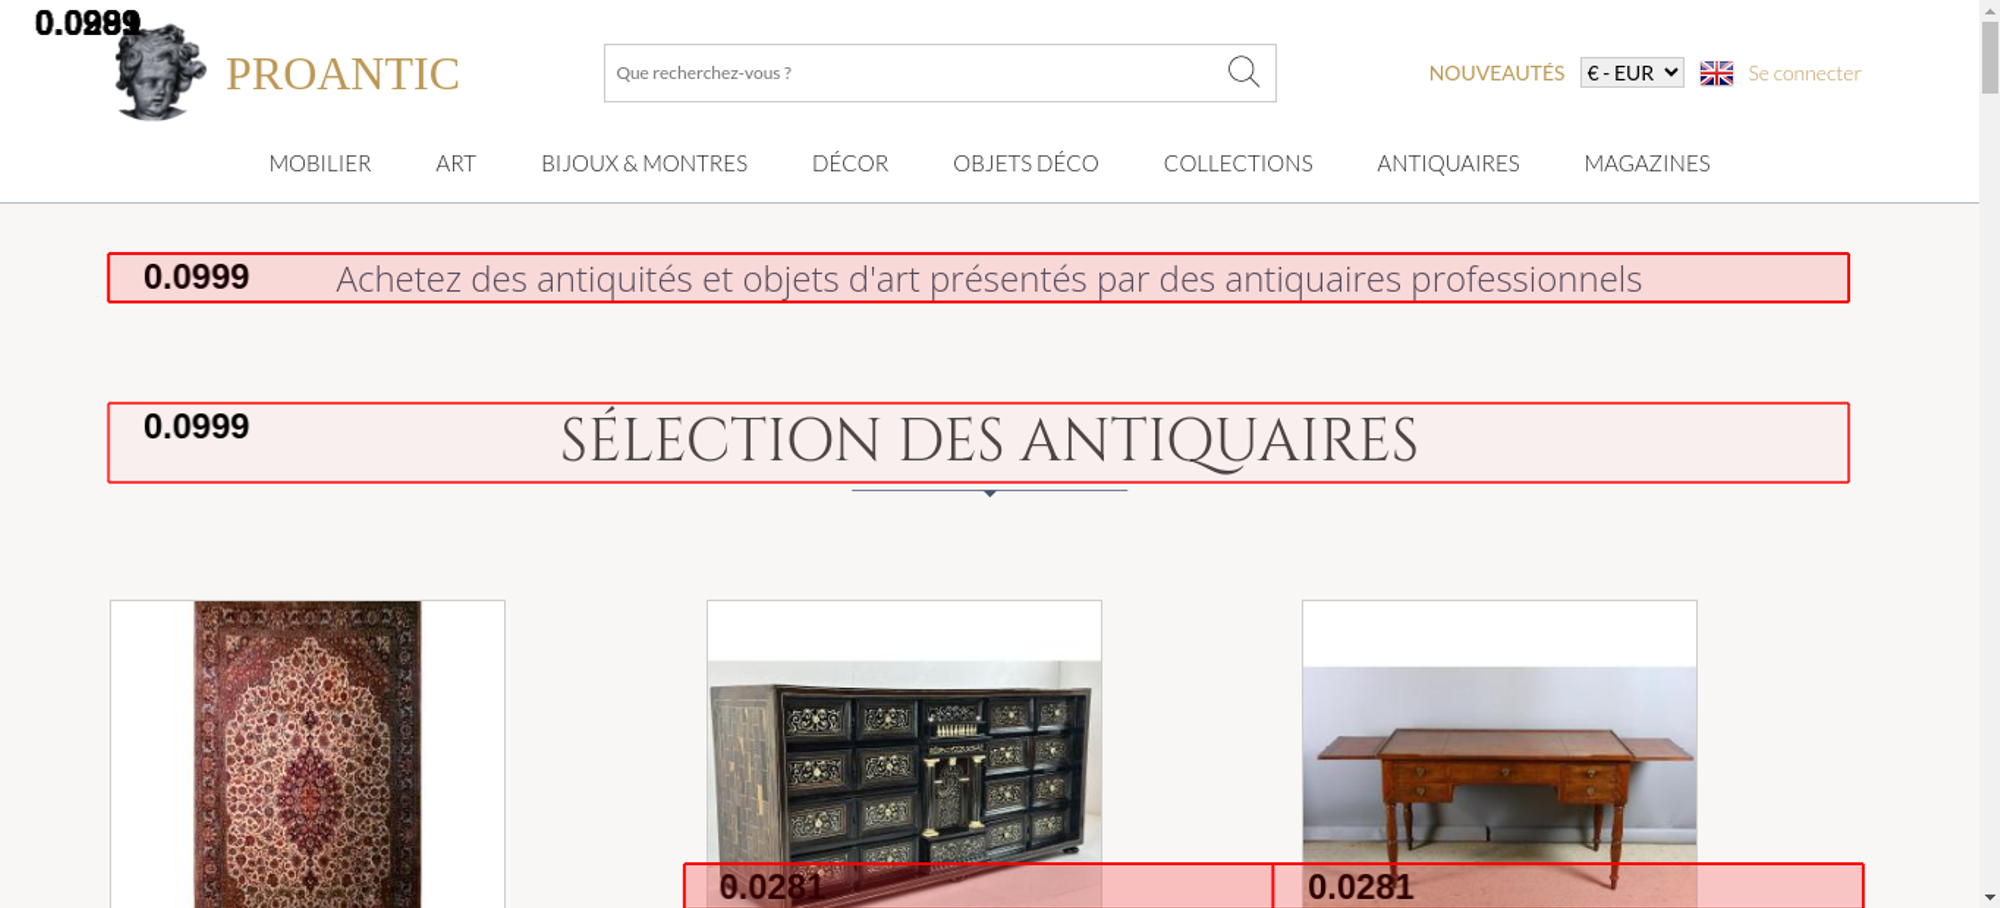Click the scrollbar down arrow
2000x908 pixels.
[1989, 897]
